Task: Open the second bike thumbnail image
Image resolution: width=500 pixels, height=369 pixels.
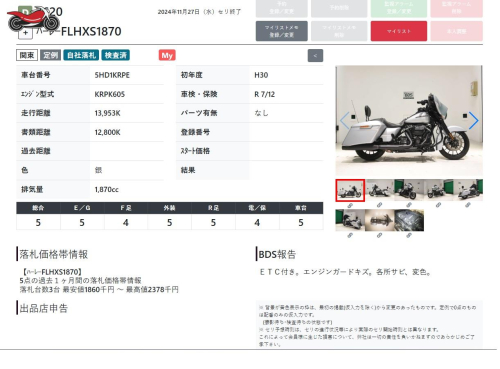Action: coord(379,190)
